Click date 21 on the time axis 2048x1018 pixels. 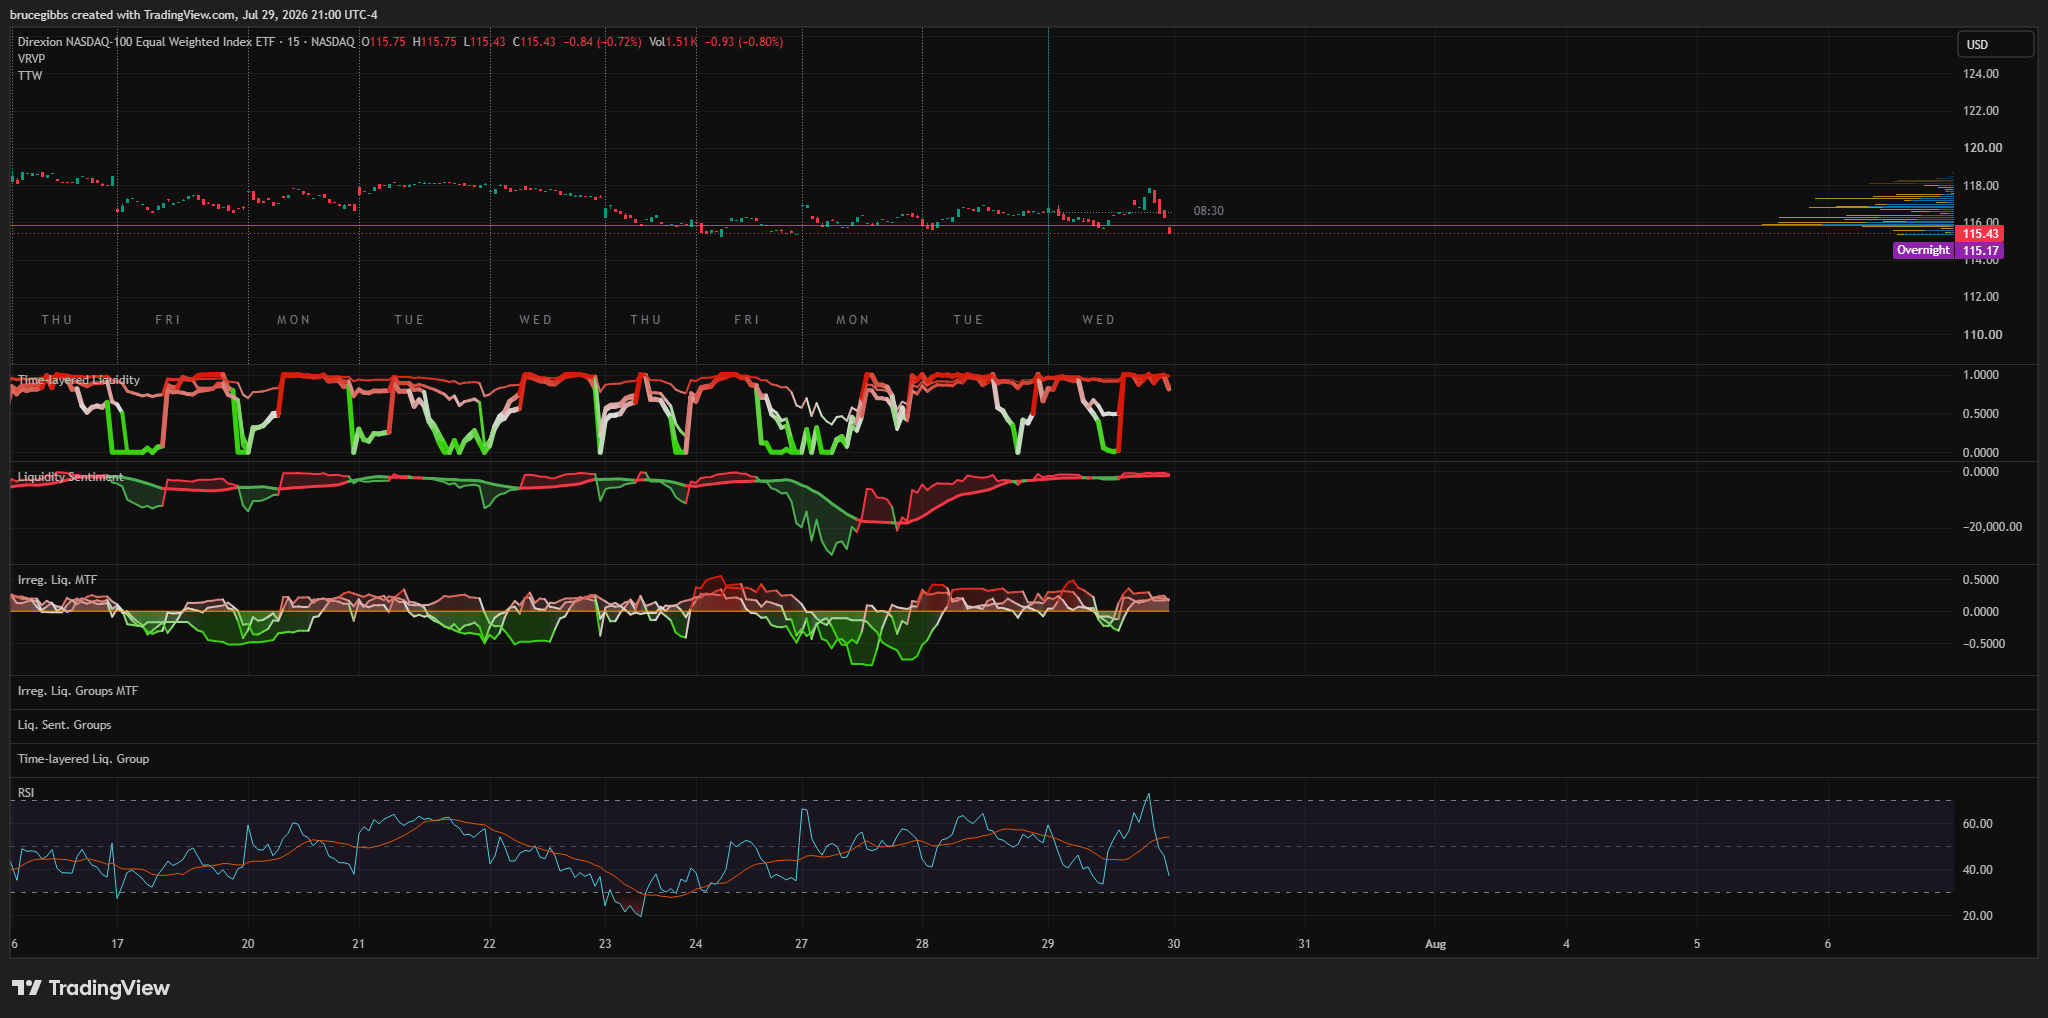[x=358, y=944]
